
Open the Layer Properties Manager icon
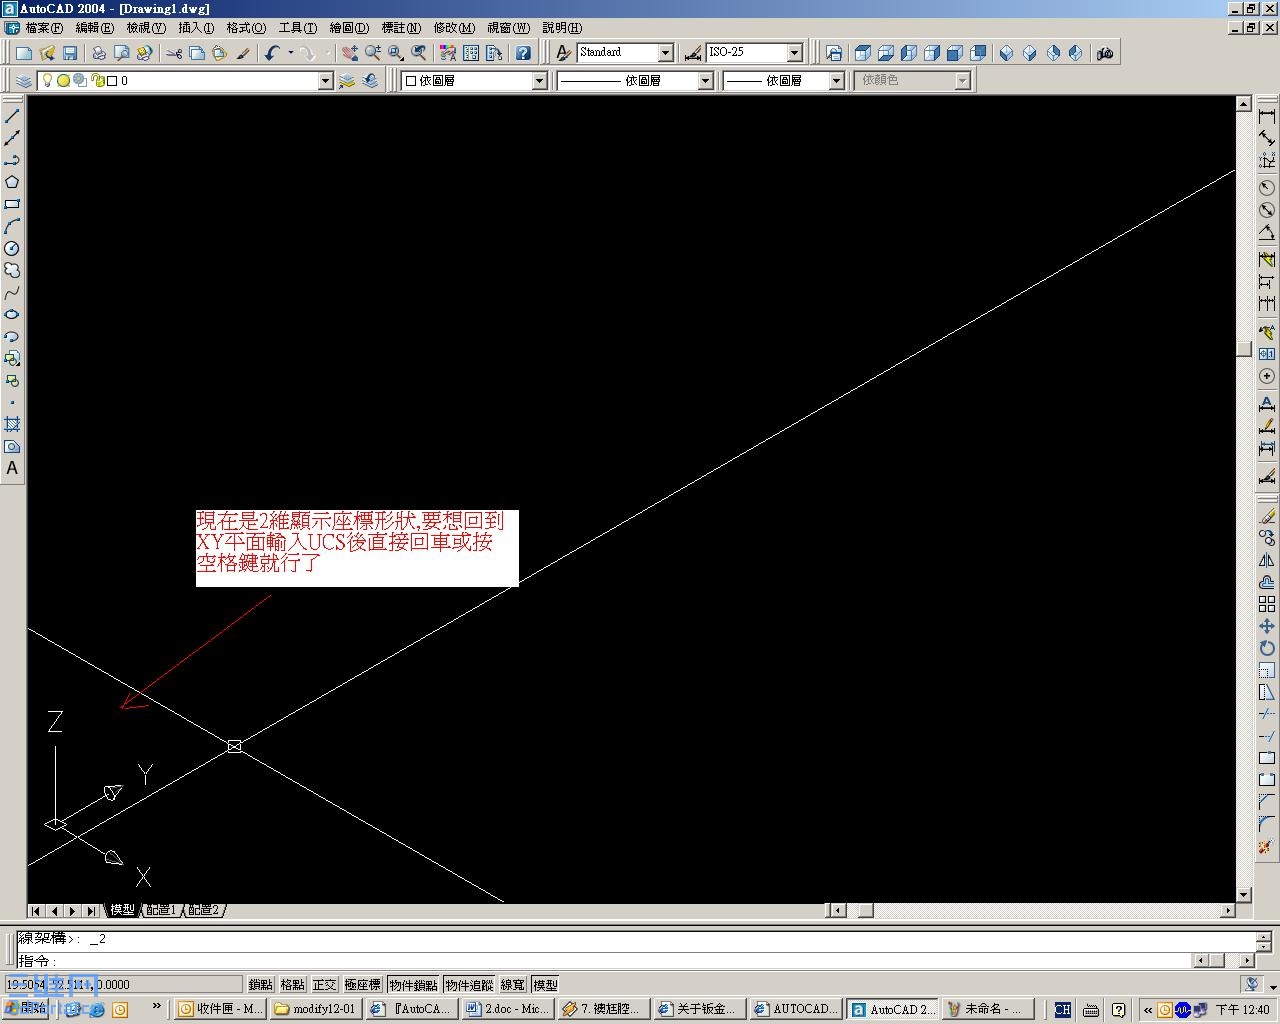24,81
